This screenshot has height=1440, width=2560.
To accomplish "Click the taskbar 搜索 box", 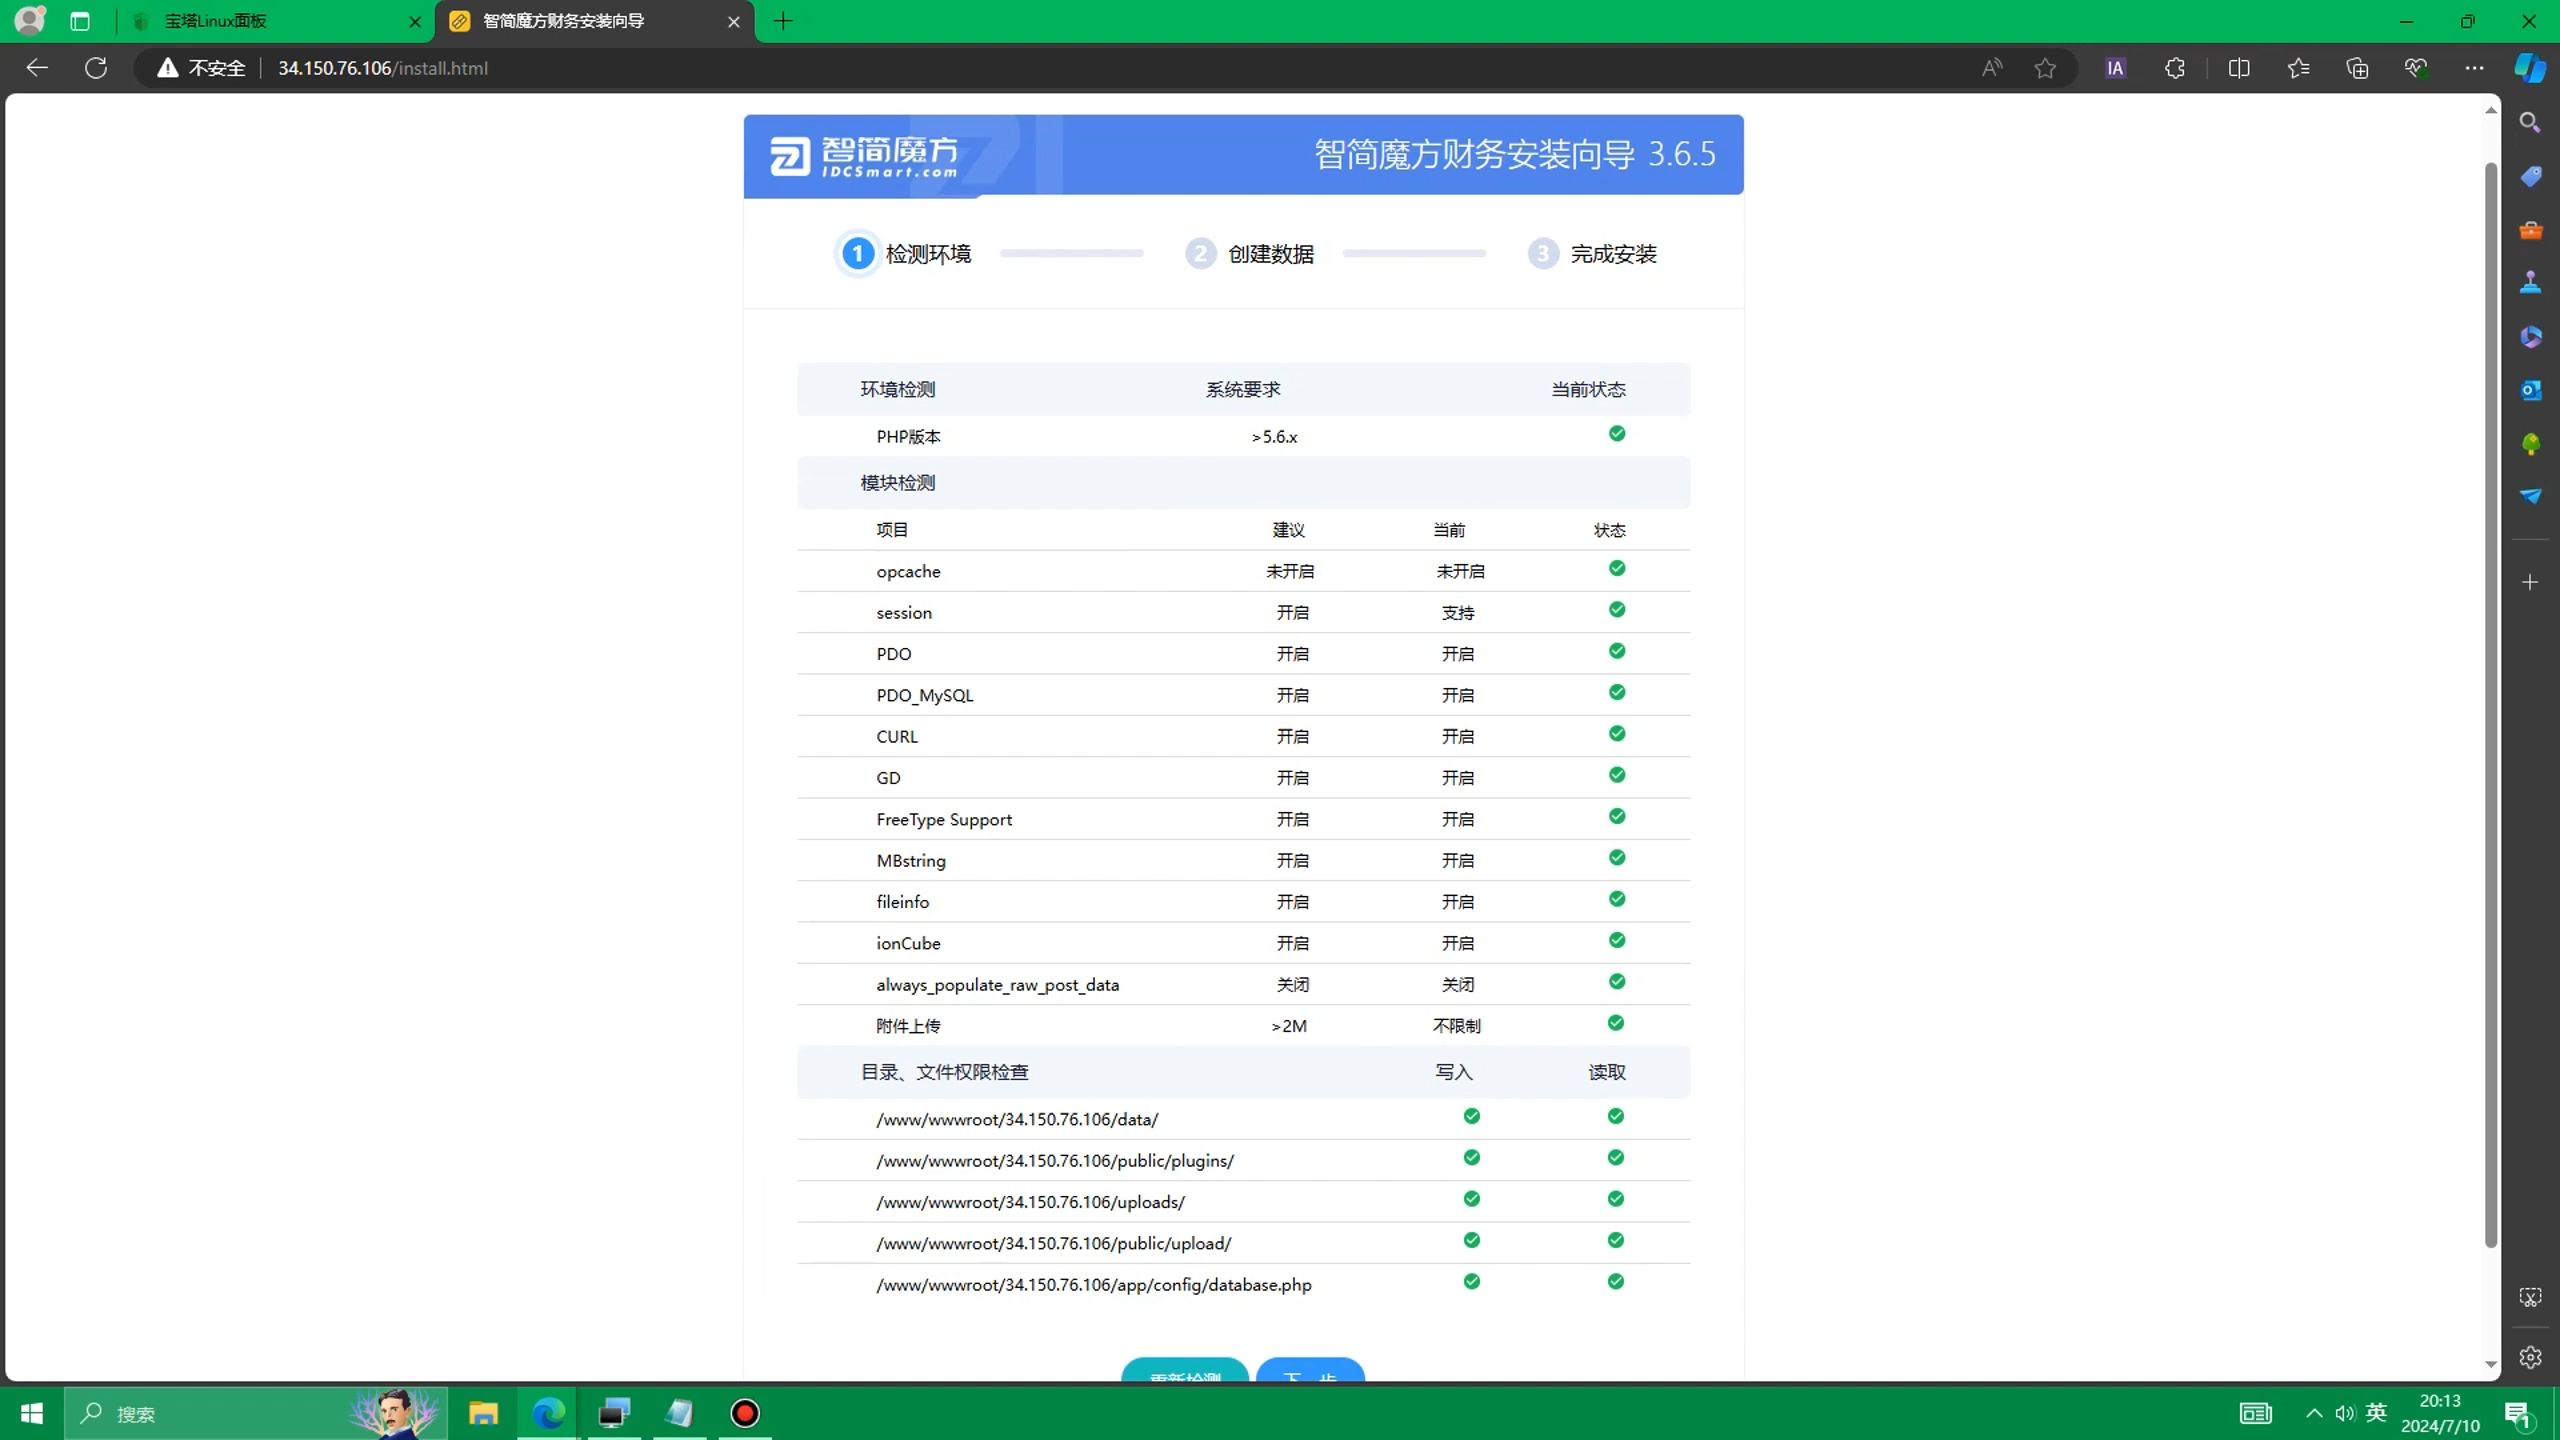I will click(x=256, y=1413).
